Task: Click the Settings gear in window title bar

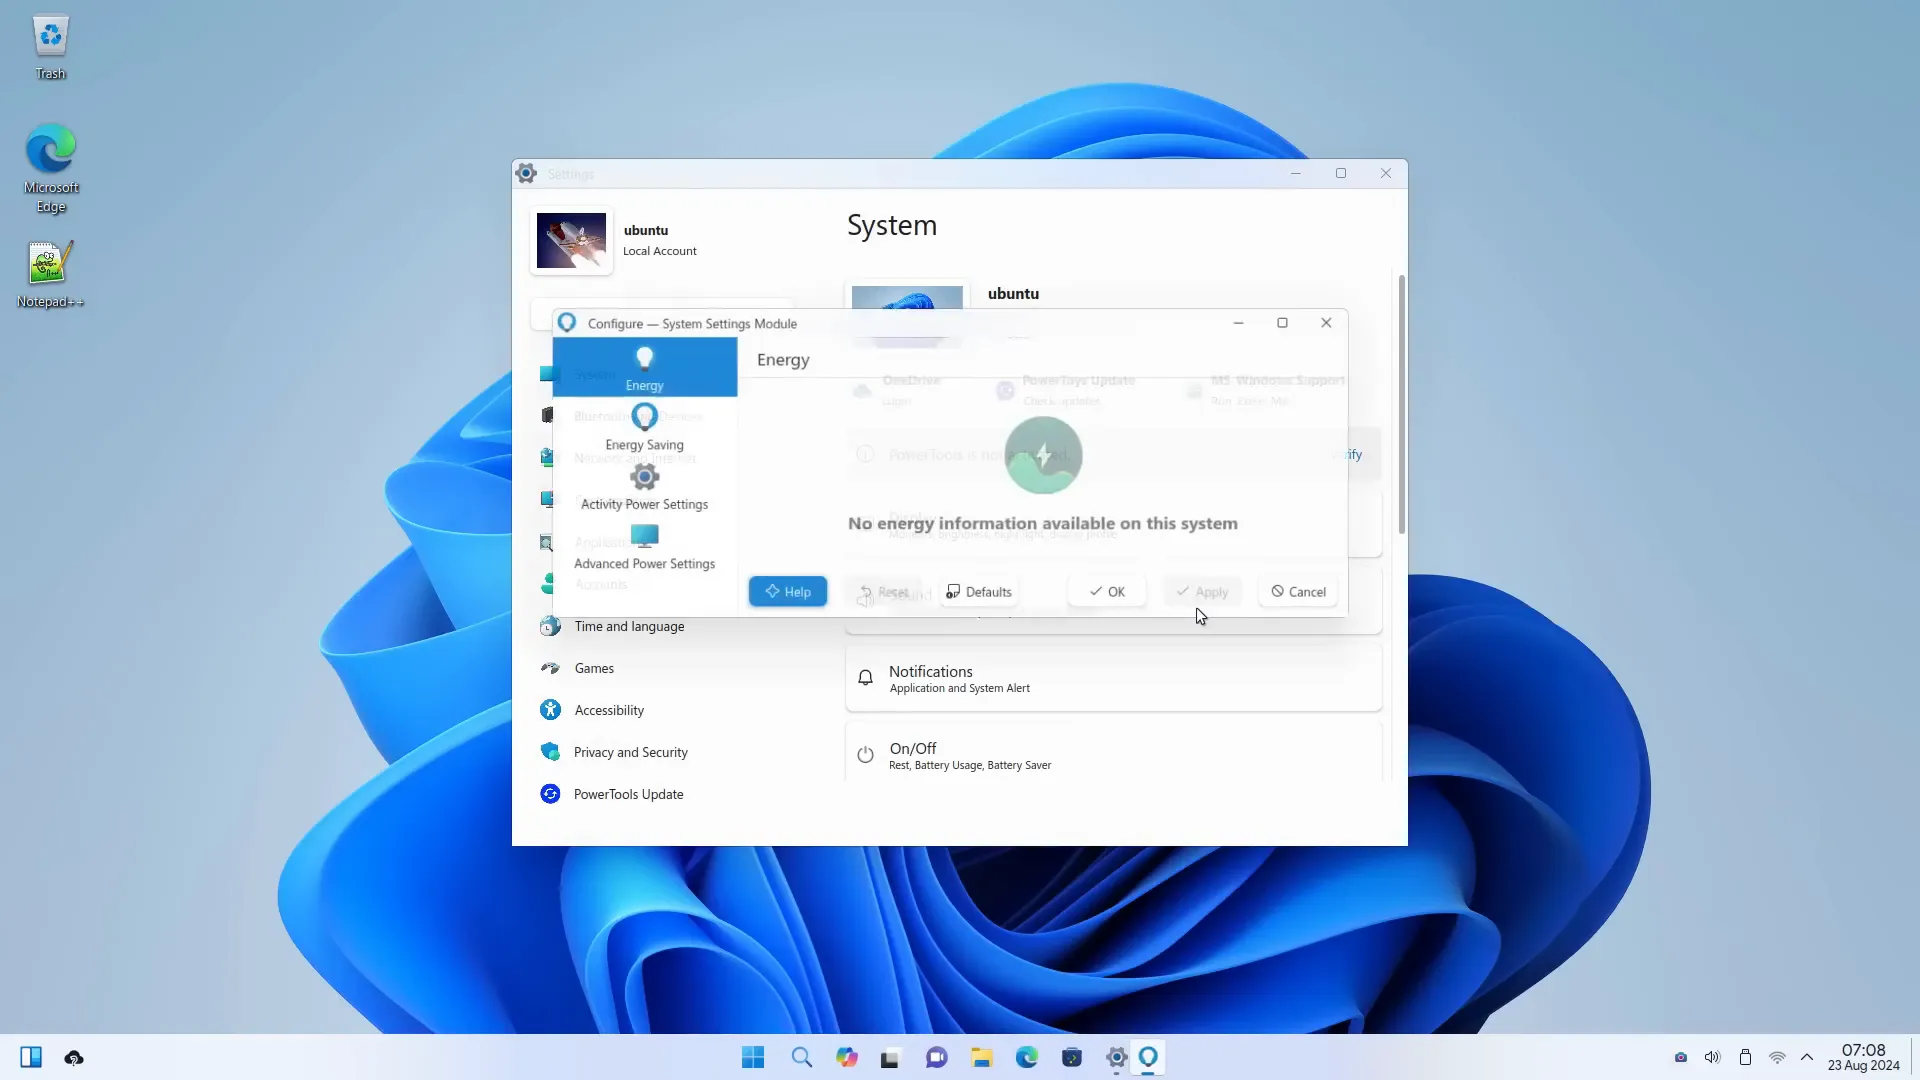Action: click(x=526, y=174)
